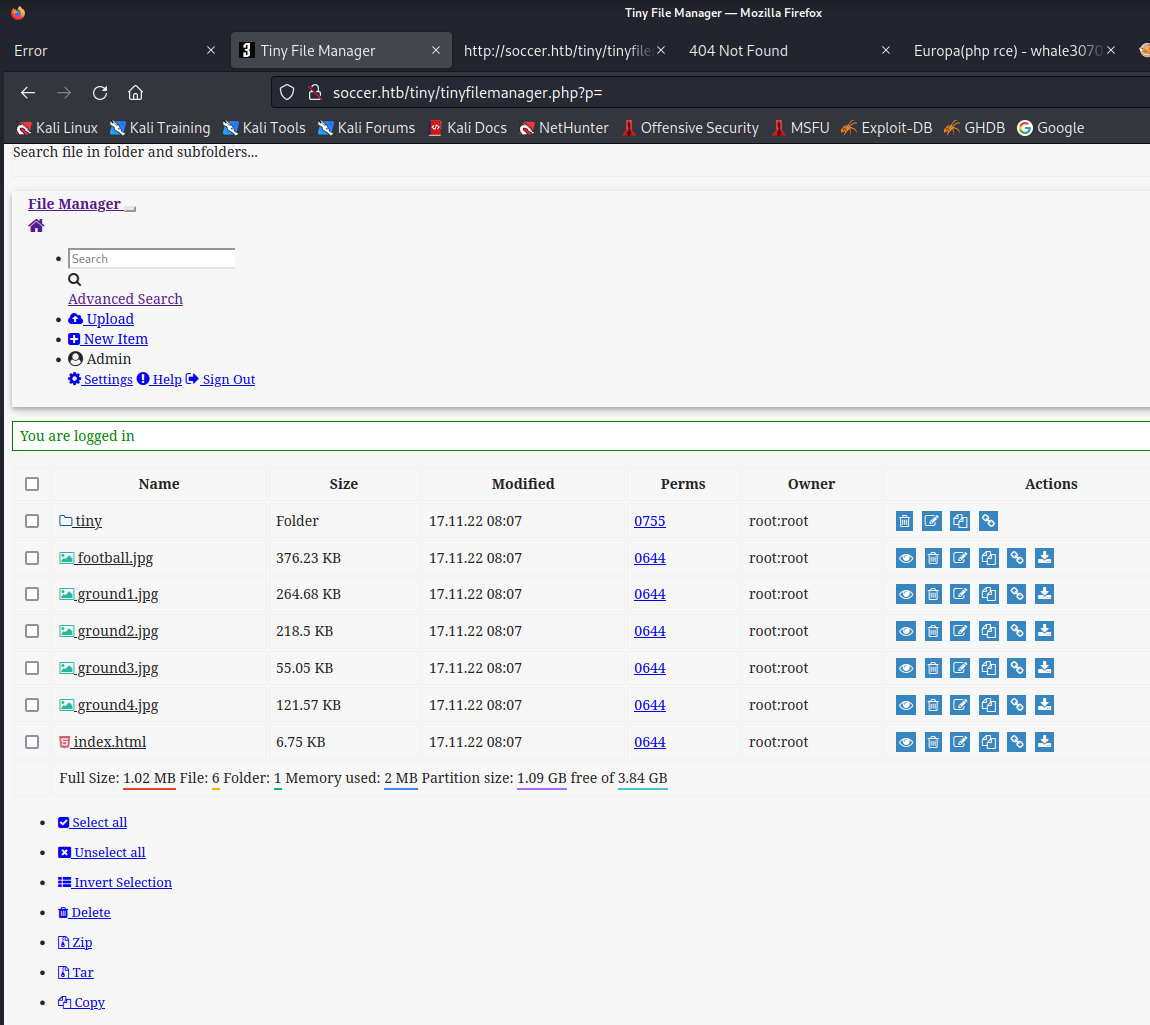Screen dimensions: 1150x1025
Task: Copy ground2.jpg using its copy icon
Action: (988, 632)
